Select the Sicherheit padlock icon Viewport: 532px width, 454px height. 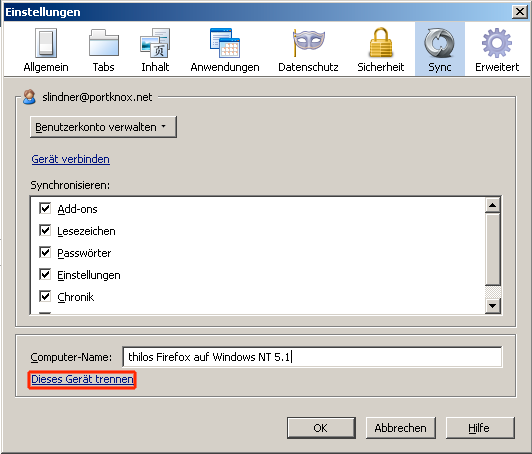[381, 43]
